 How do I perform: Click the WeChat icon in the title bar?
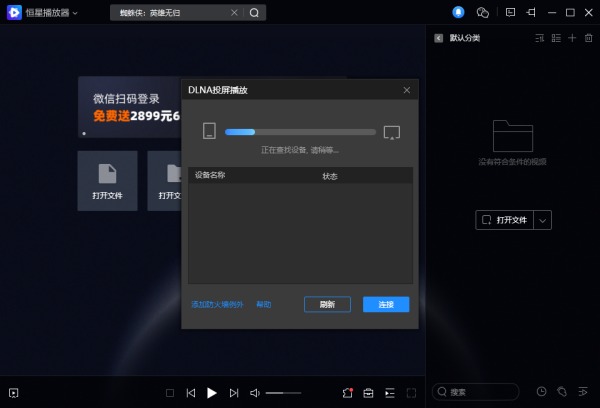point(483,13)
